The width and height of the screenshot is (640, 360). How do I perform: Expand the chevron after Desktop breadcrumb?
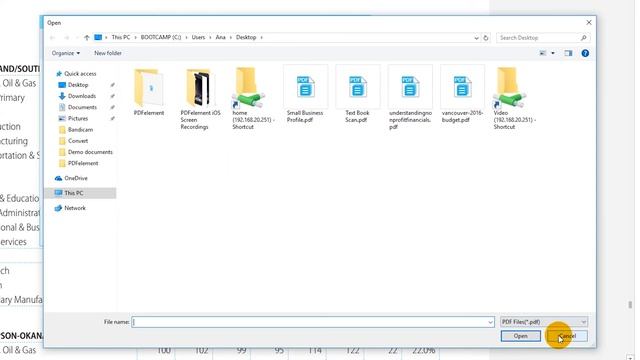pyautogui.click(x=262, y=38)
